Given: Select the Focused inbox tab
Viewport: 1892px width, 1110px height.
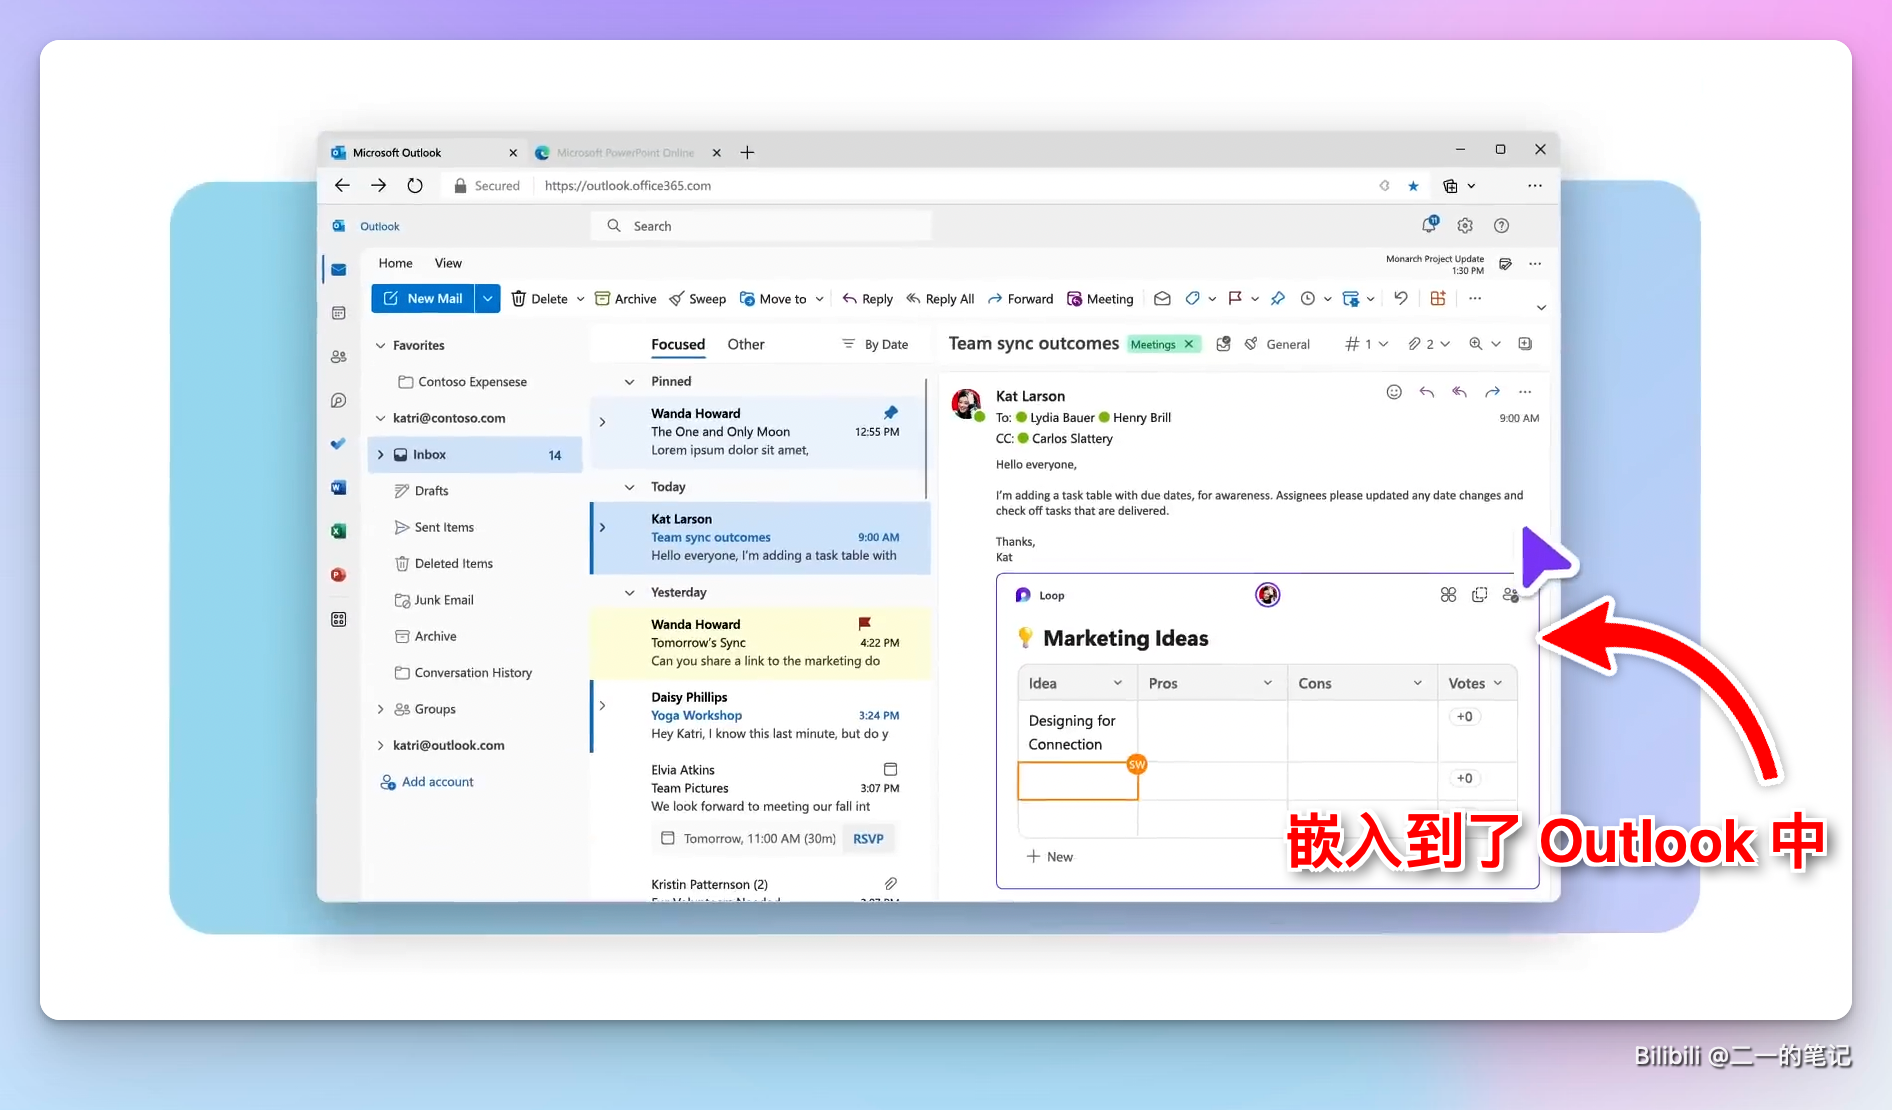Looking at the screenshot, I should [x=678, y=344].
